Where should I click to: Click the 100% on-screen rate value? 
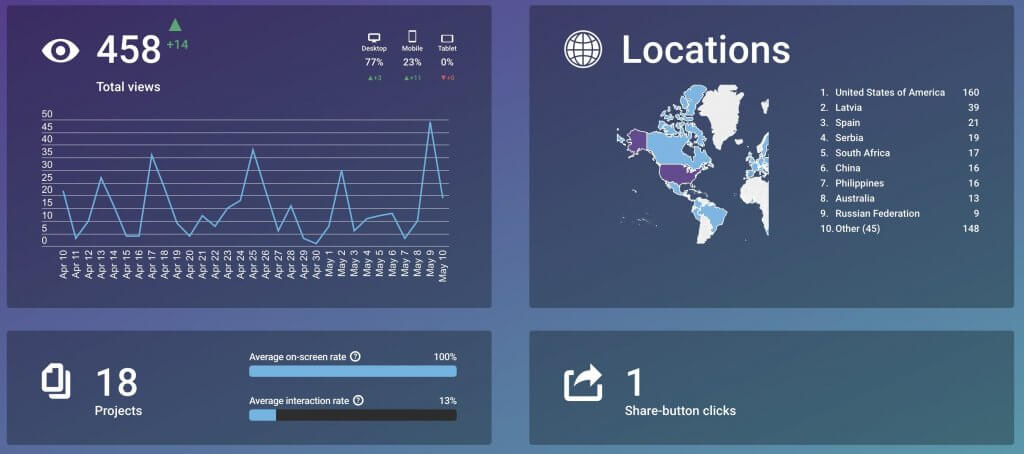pyautogui.click(x=445, y=357)
